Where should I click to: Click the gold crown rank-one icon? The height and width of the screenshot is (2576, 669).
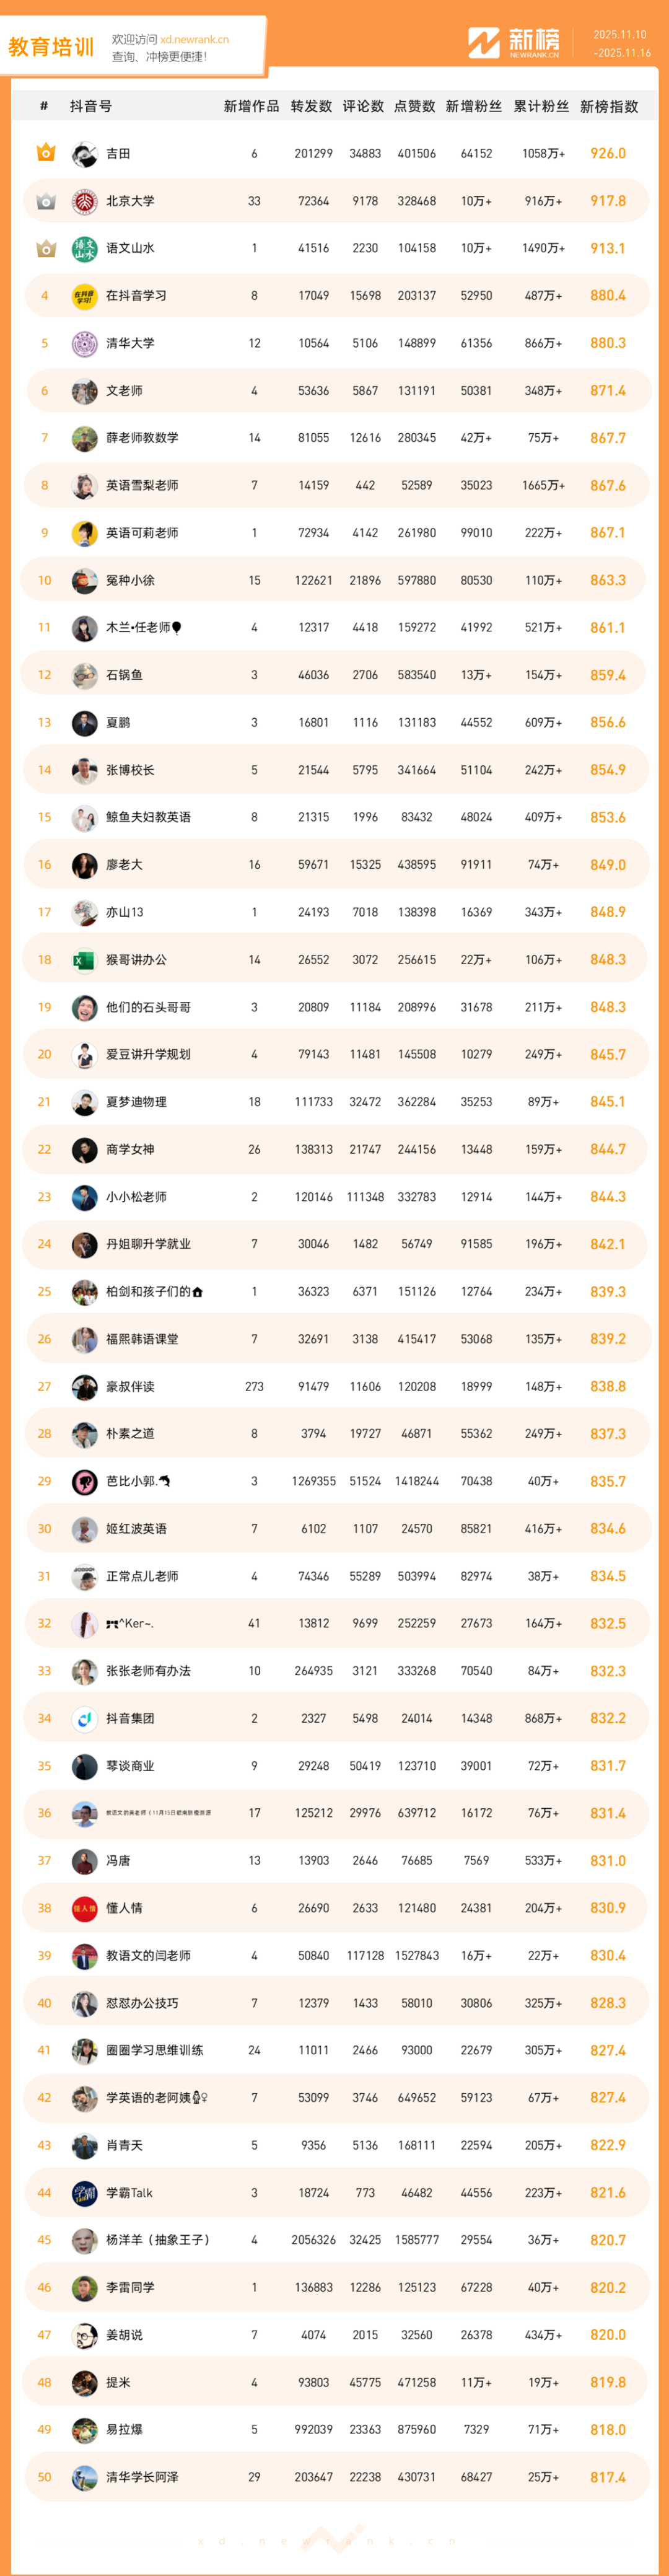tap(45, 153)
